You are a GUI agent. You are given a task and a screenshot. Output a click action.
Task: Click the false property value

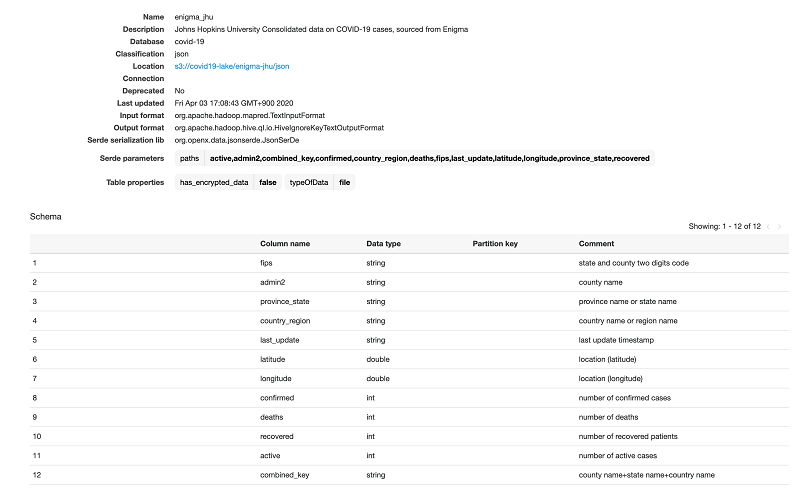tap(268, 183)
